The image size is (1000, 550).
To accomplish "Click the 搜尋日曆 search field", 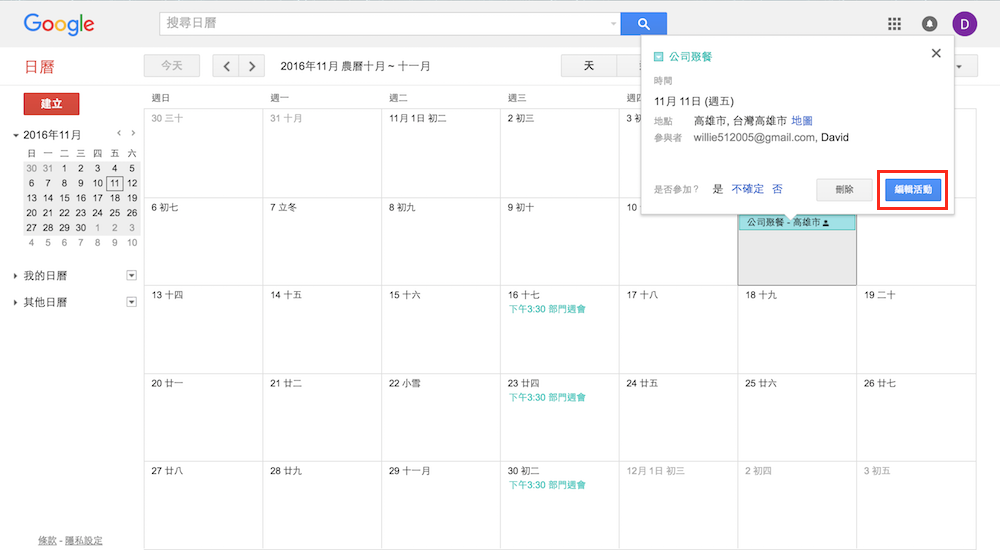I will 385,24.
